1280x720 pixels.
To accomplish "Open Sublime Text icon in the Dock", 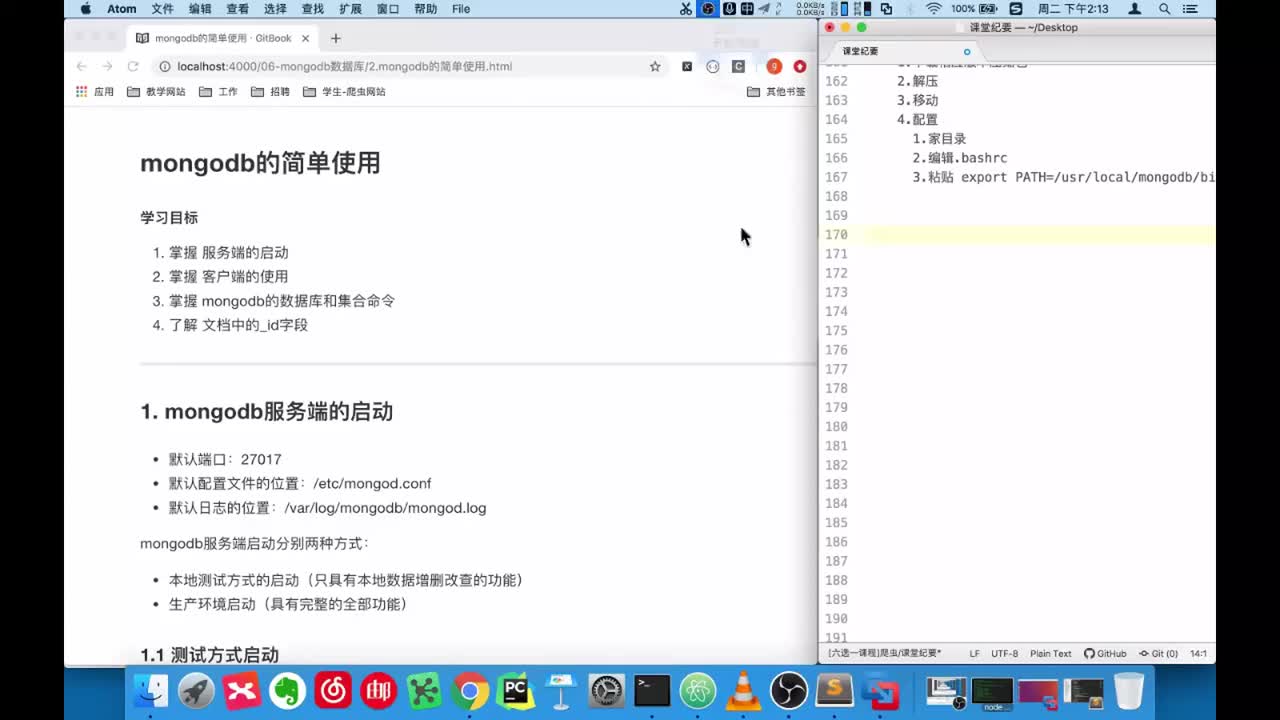I will pyautogui.click(x=834, y=690).
